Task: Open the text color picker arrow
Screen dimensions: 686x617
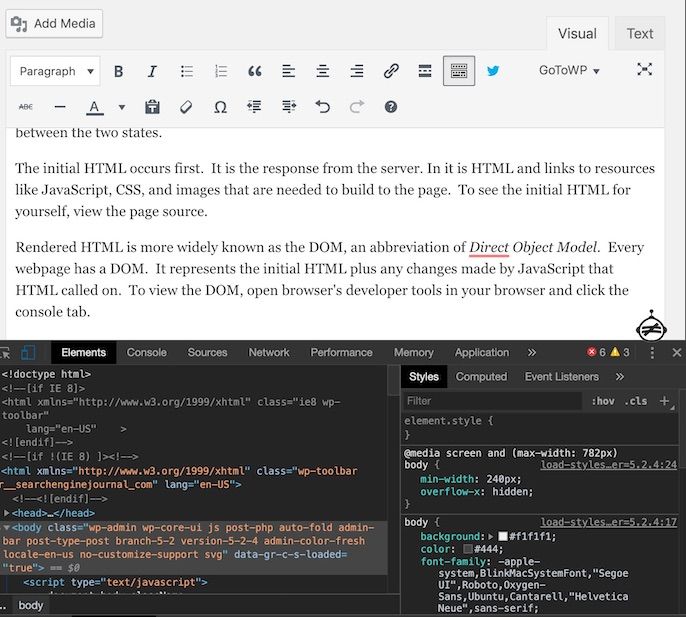Action: tap(122, 107)
